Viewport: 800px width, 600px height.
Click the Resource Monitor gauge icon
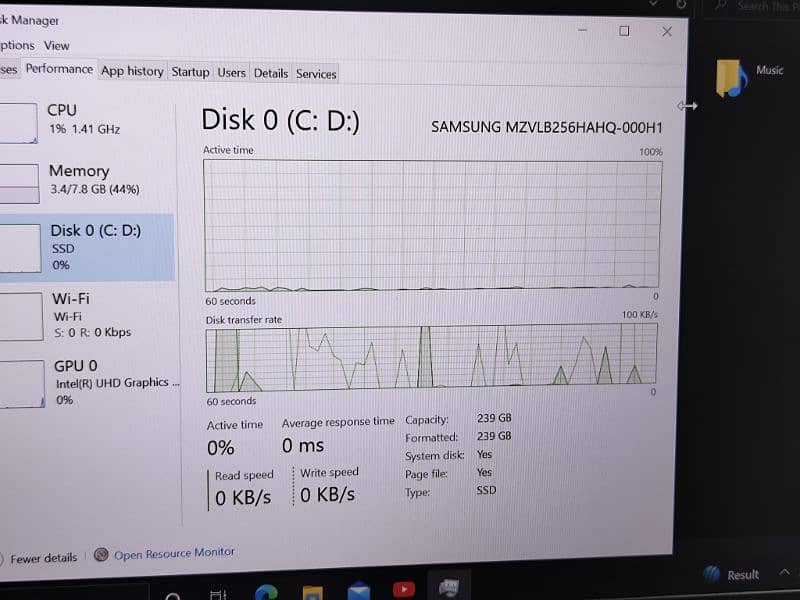(101, 555)
